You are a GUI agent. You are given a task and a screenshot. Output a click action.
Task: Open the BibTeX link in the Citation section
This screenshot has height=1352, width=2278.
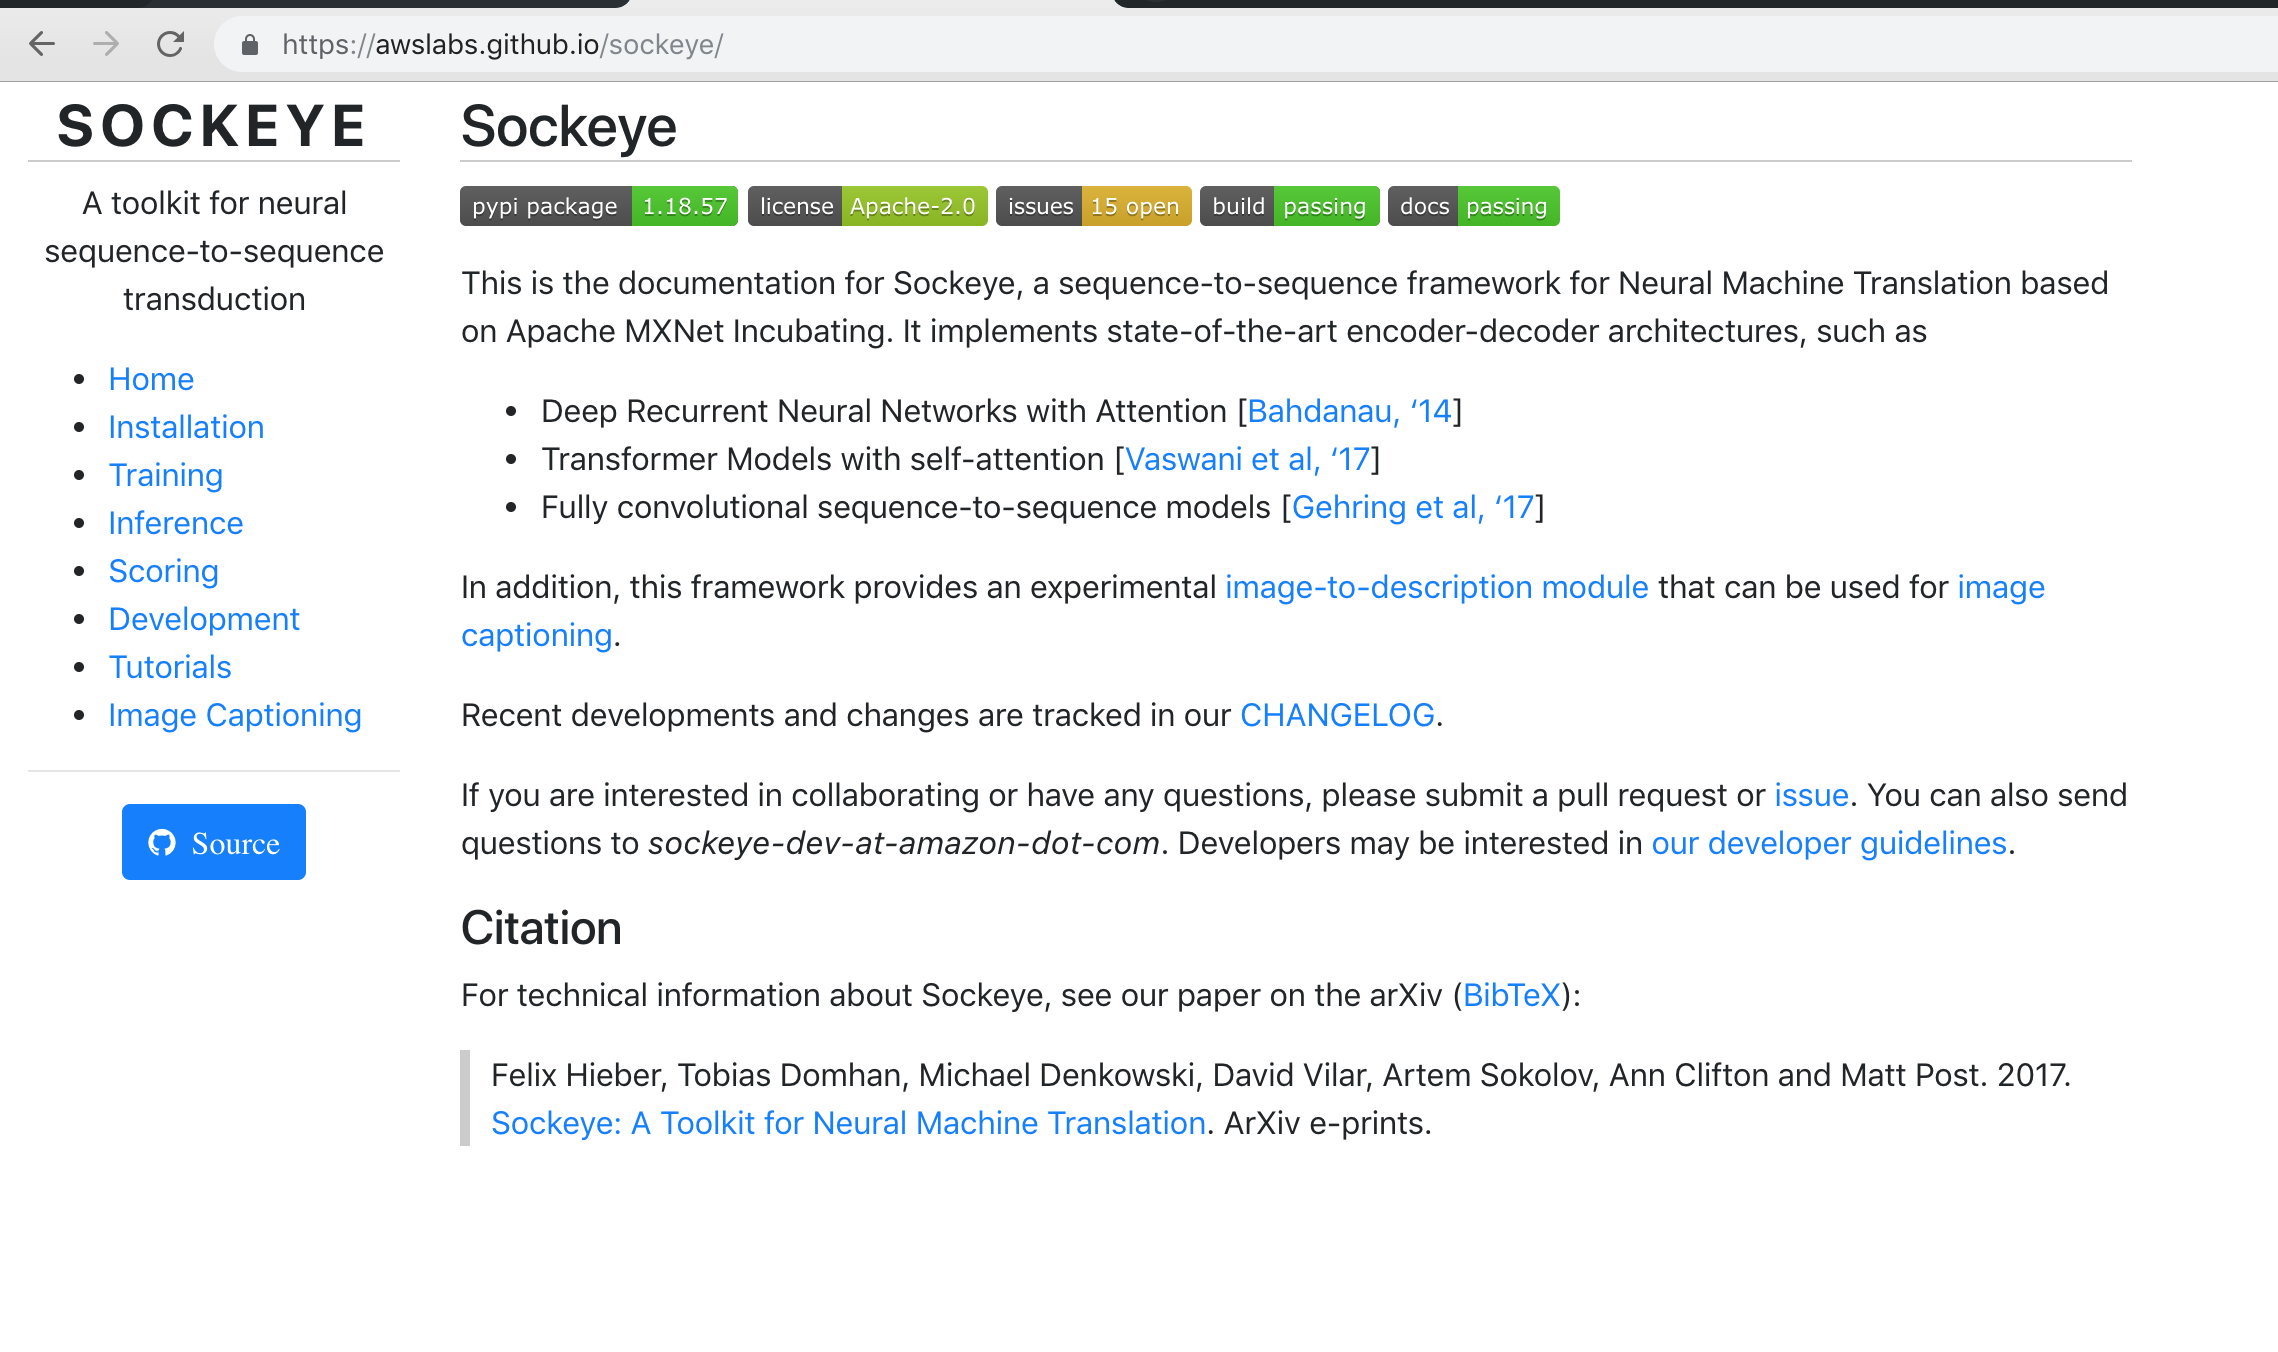pyautogui.click(x=1511, y=995)
